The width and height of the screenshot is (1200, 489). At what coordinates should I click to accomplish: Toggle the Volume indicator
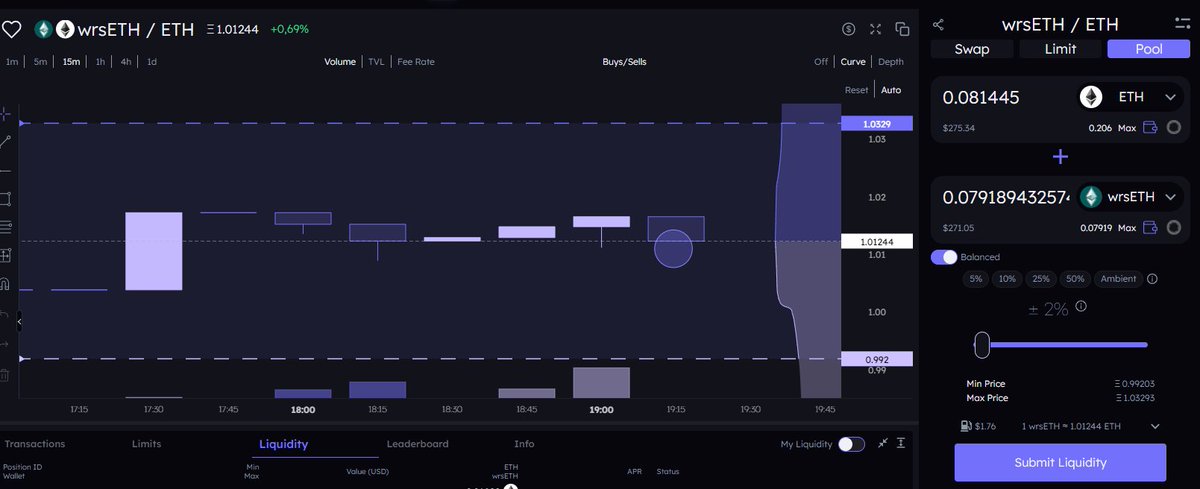point(340,62)
